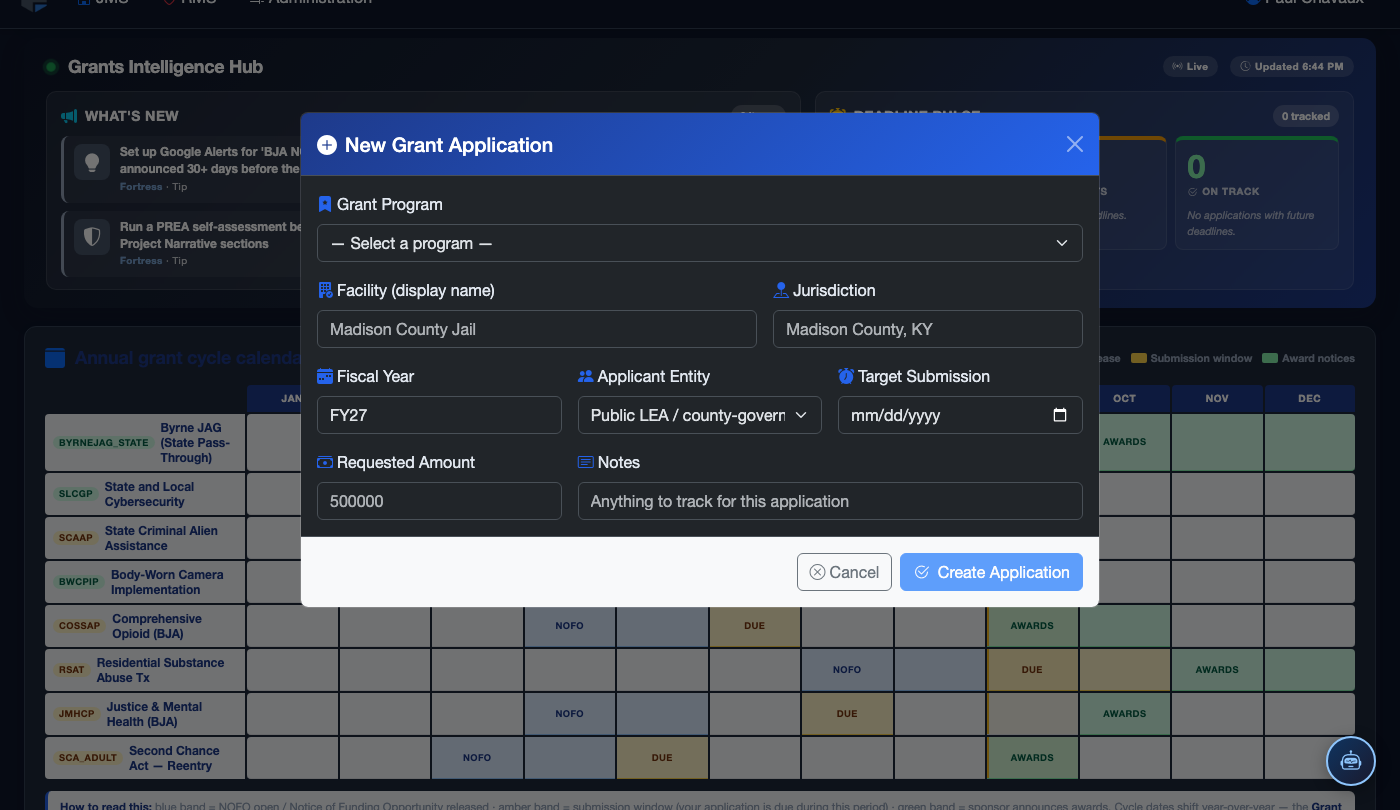Click the building icon beside Facility label

click(x=325, y=290)
